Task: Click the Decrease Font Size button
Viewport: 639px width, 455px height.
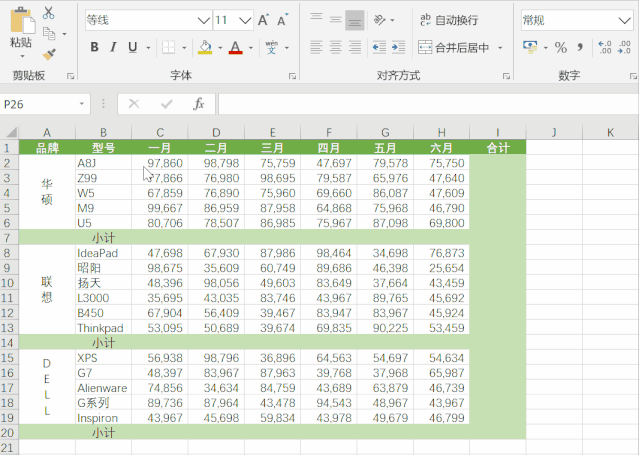Action: coord(282,20)
